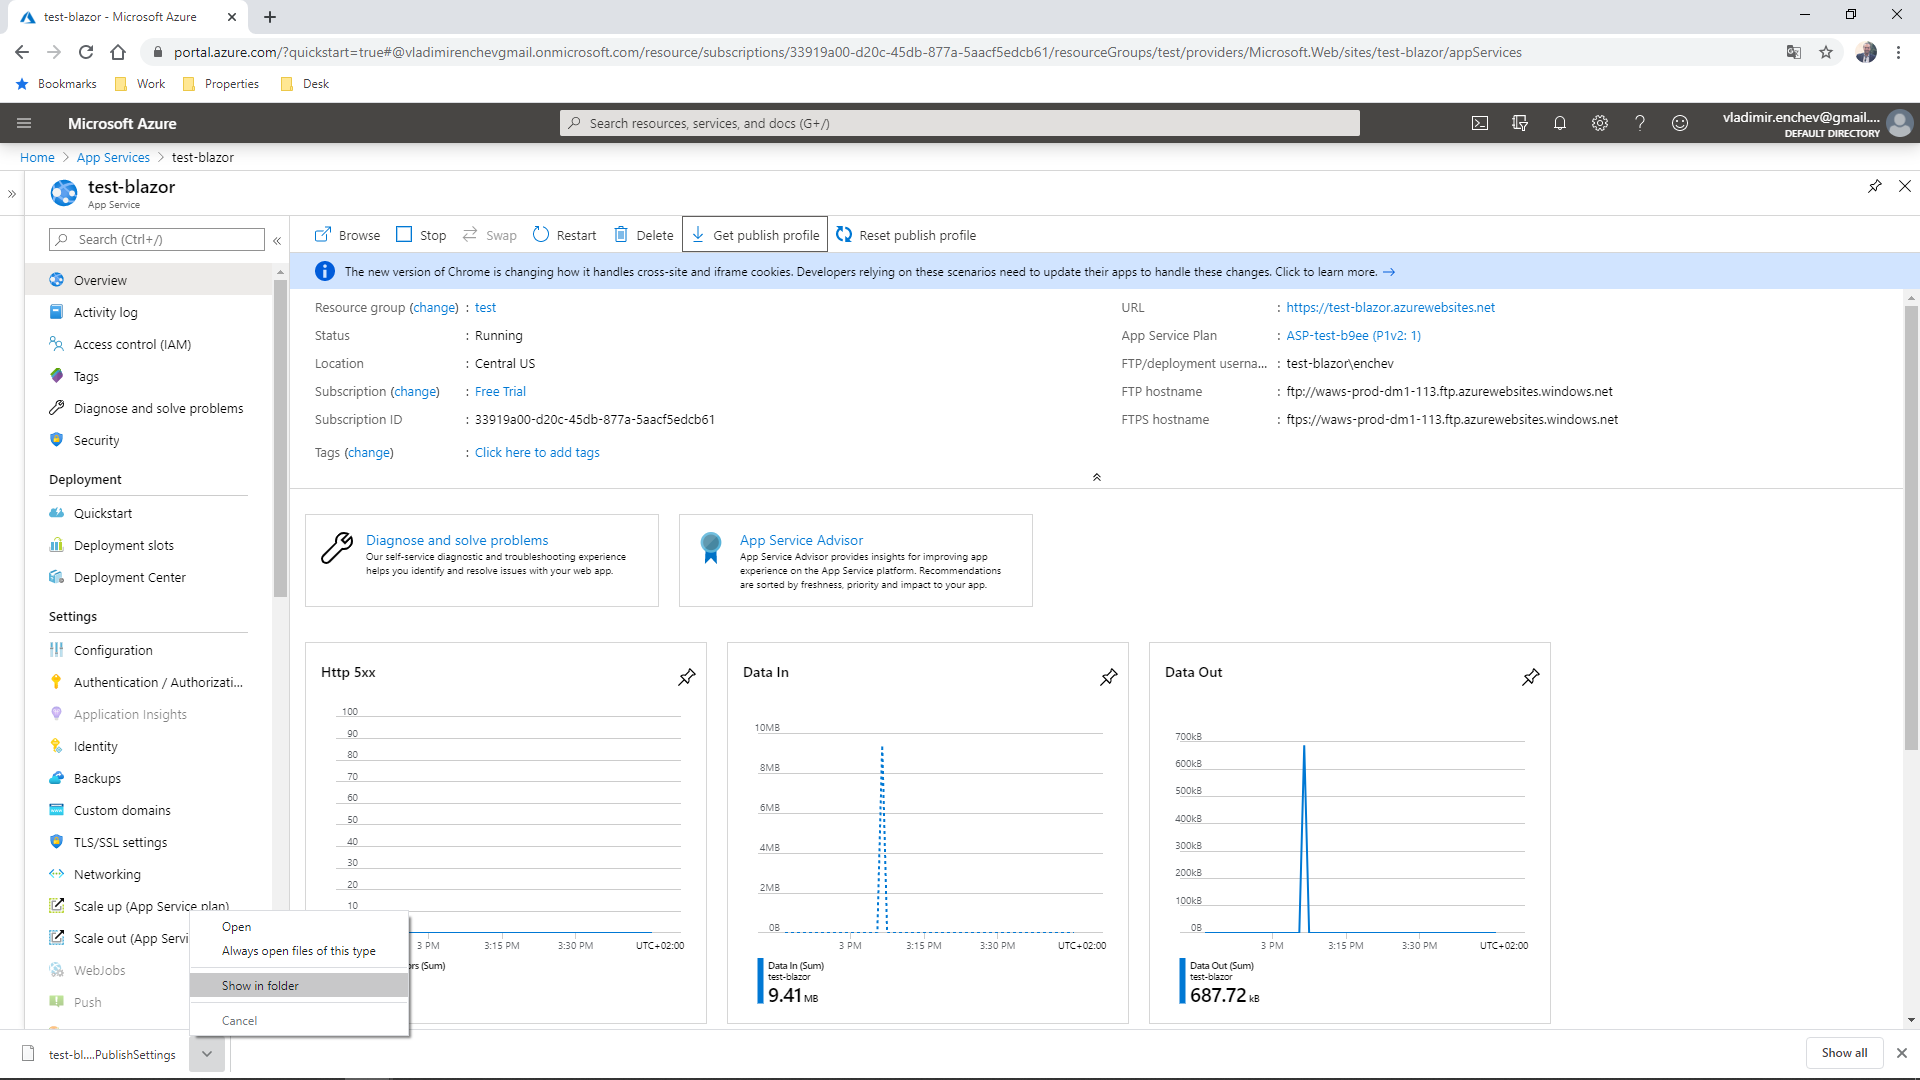Go to Home breadcrumb
The height and width of the screenshot is (1080, 1920).
click(37, 157)
